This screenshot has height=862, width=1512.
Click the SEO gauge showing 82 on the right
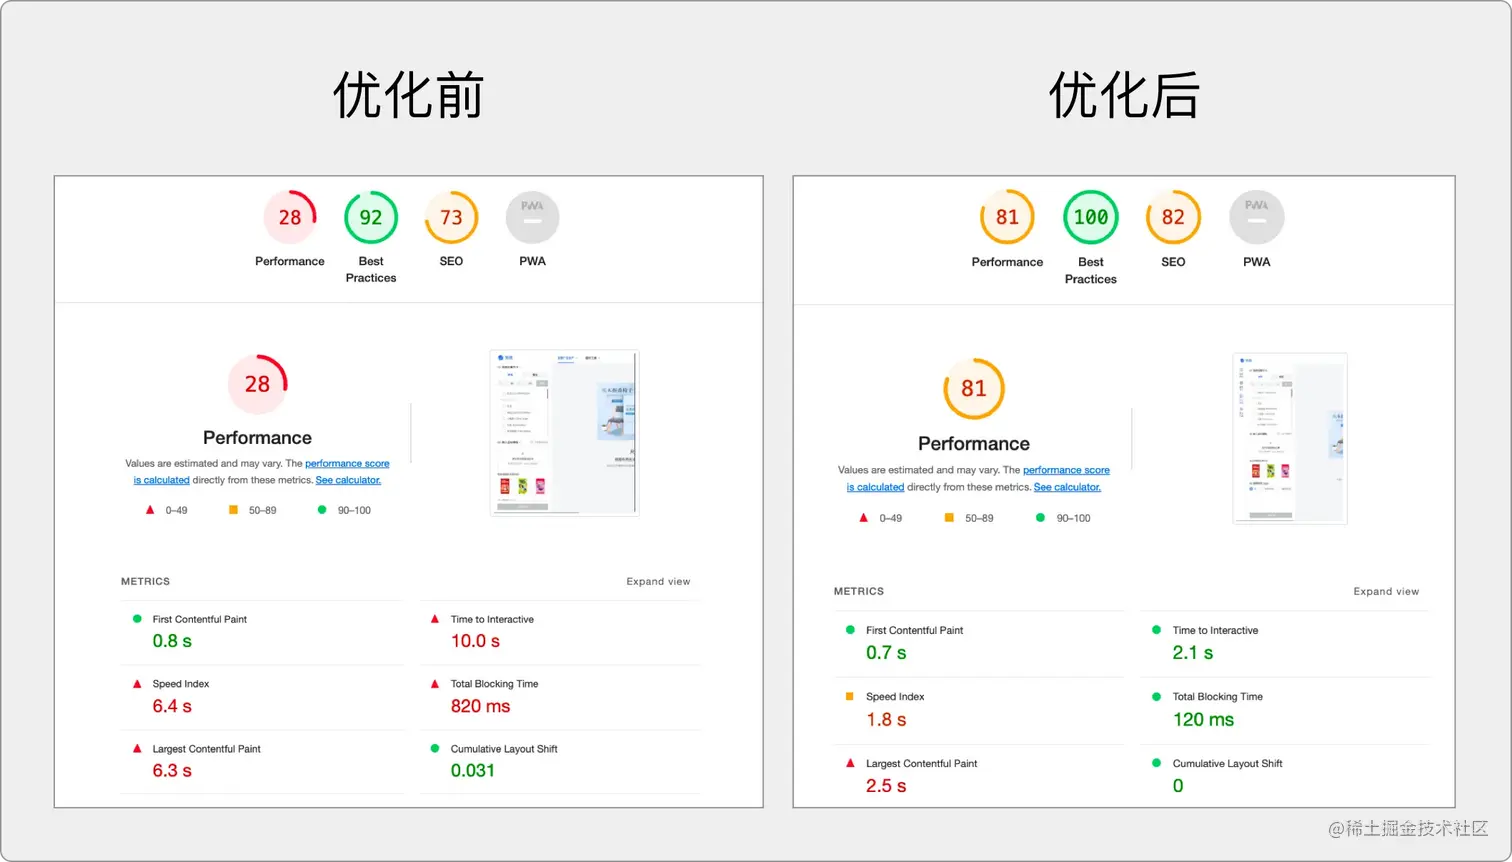pos(1172,216)
